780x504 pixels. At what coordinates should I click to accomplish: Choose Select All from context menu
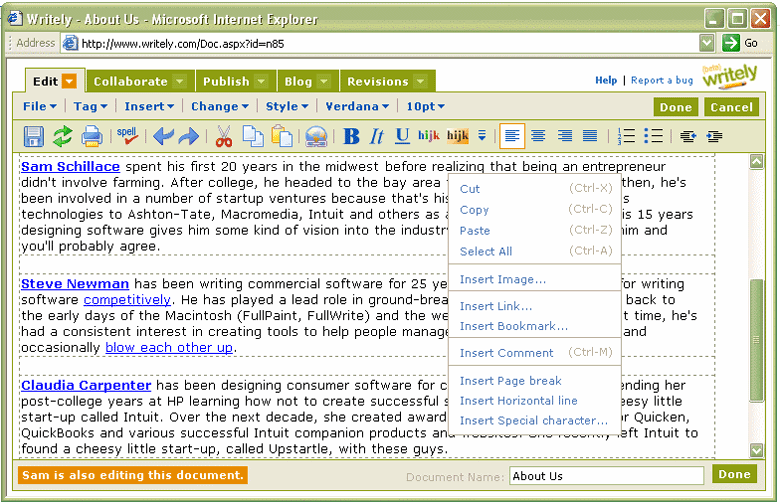point(535,251)
